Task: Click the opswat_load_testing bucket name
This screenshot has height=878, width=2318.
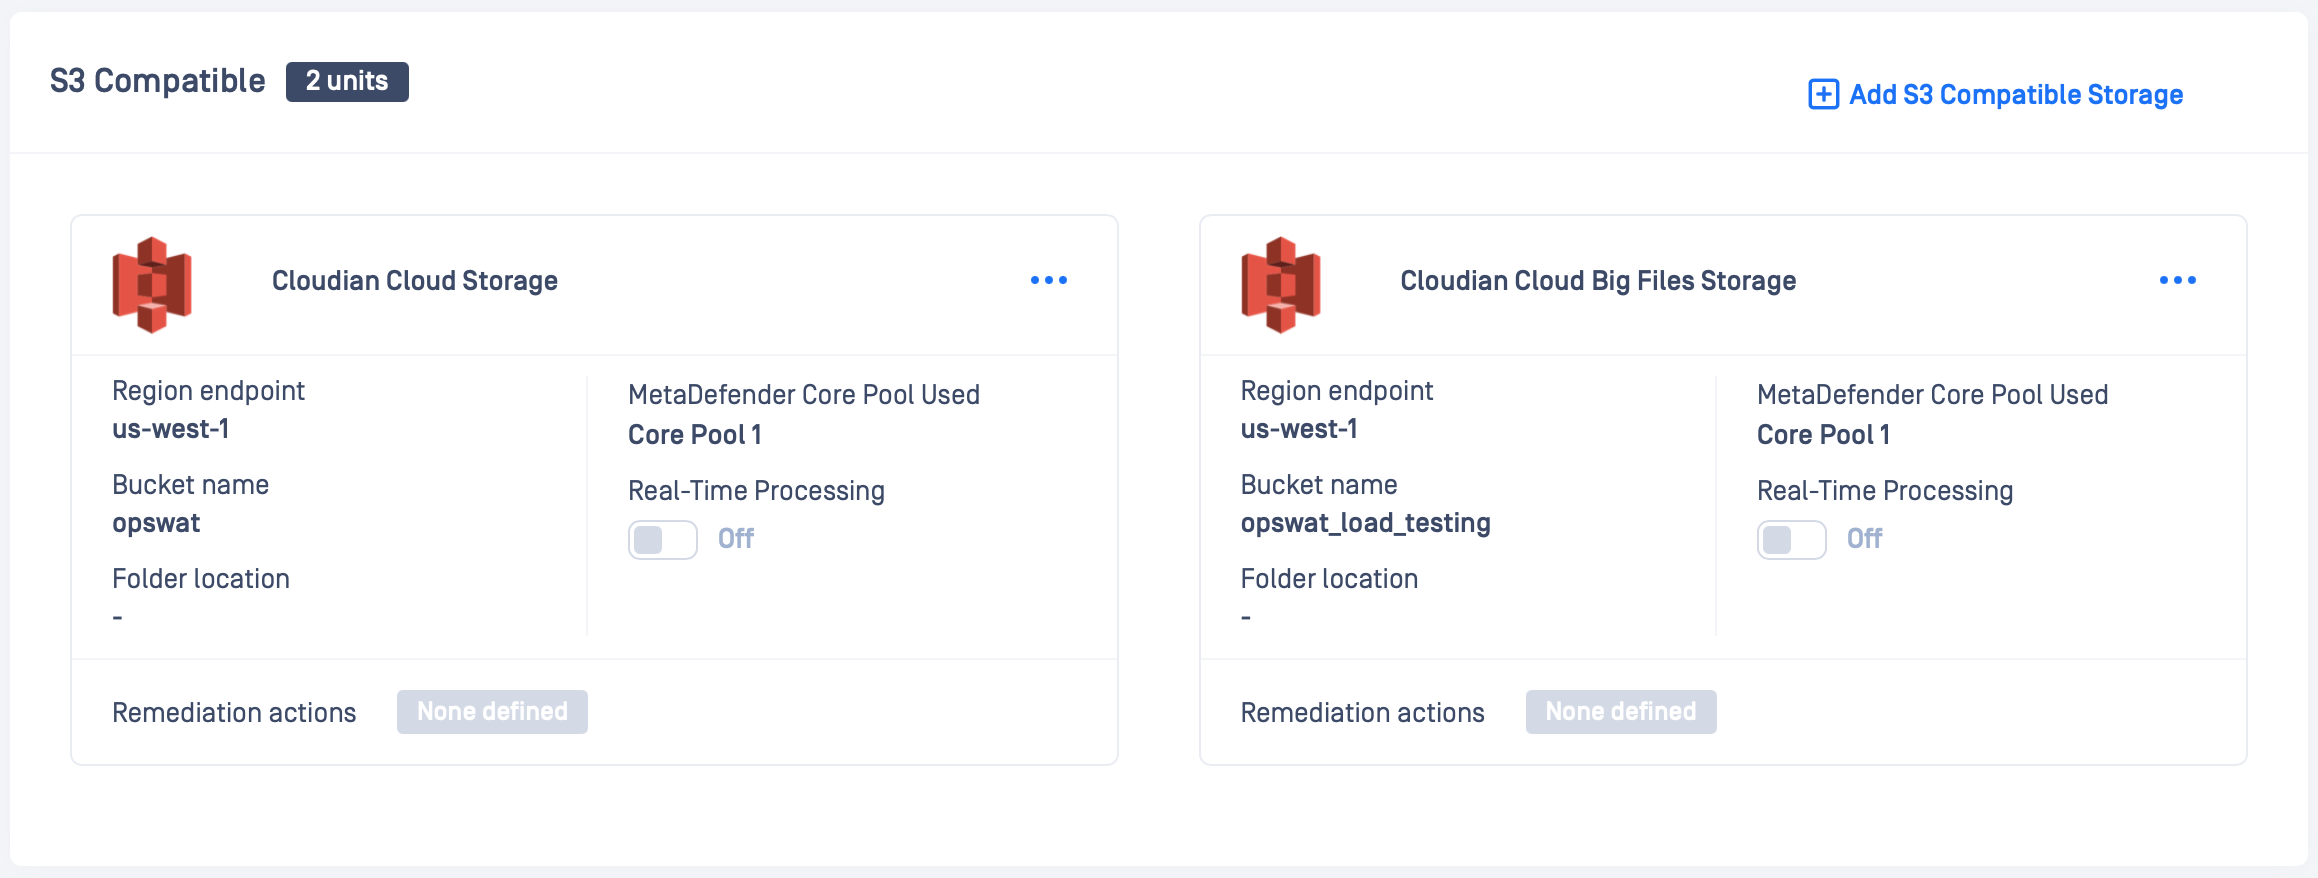Action: (x=1365, y=523)
